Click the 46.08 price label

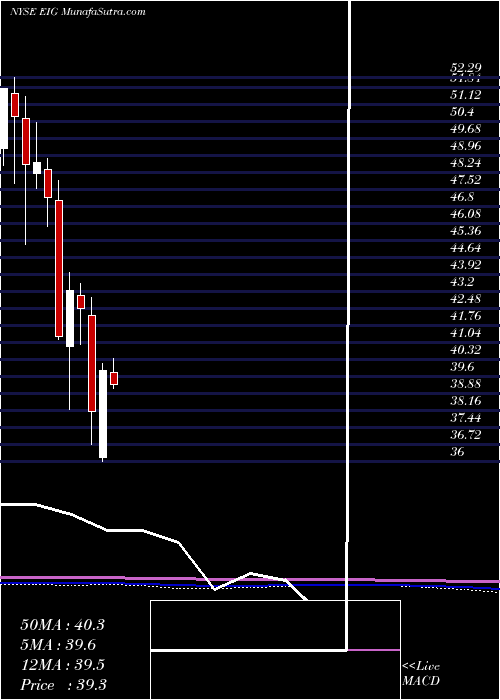[466, 213]
